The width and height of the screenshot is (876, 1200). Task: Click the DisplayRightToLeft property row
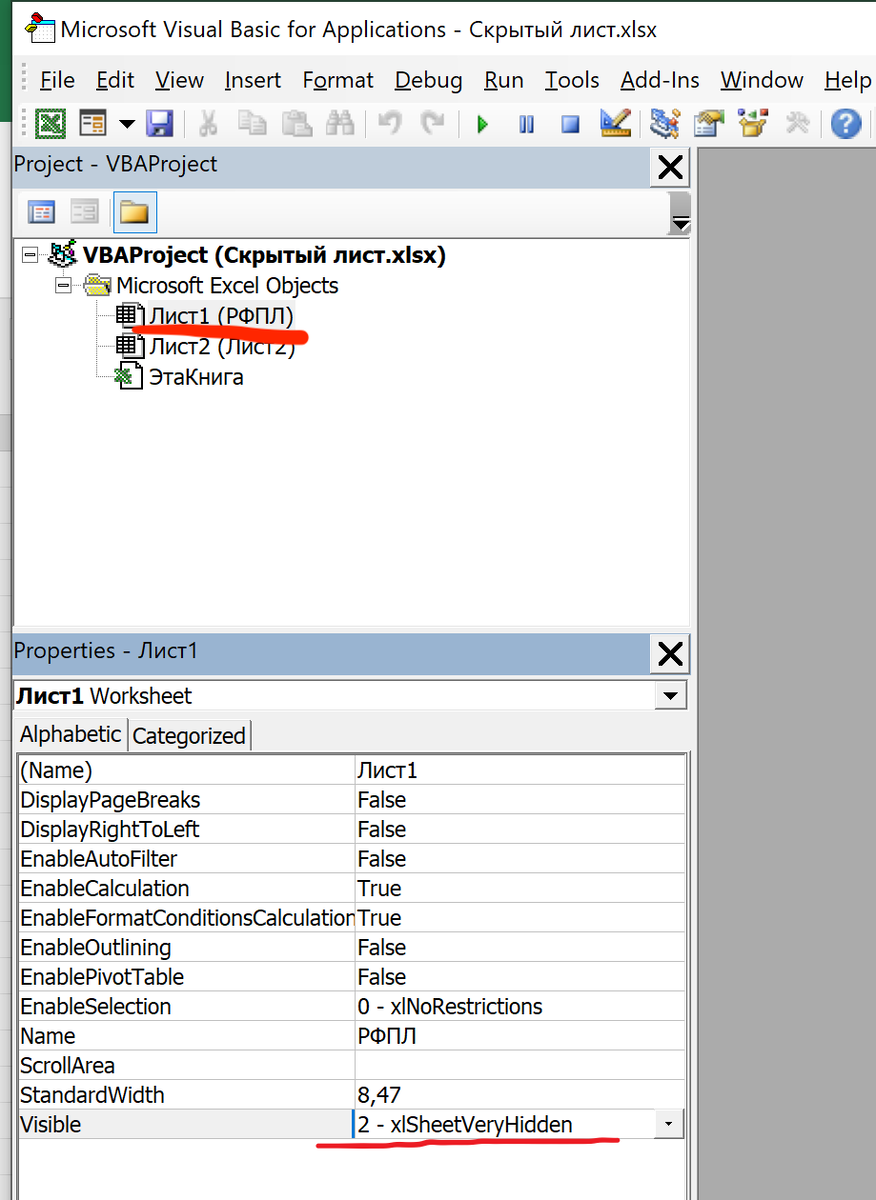coord(351,829)
